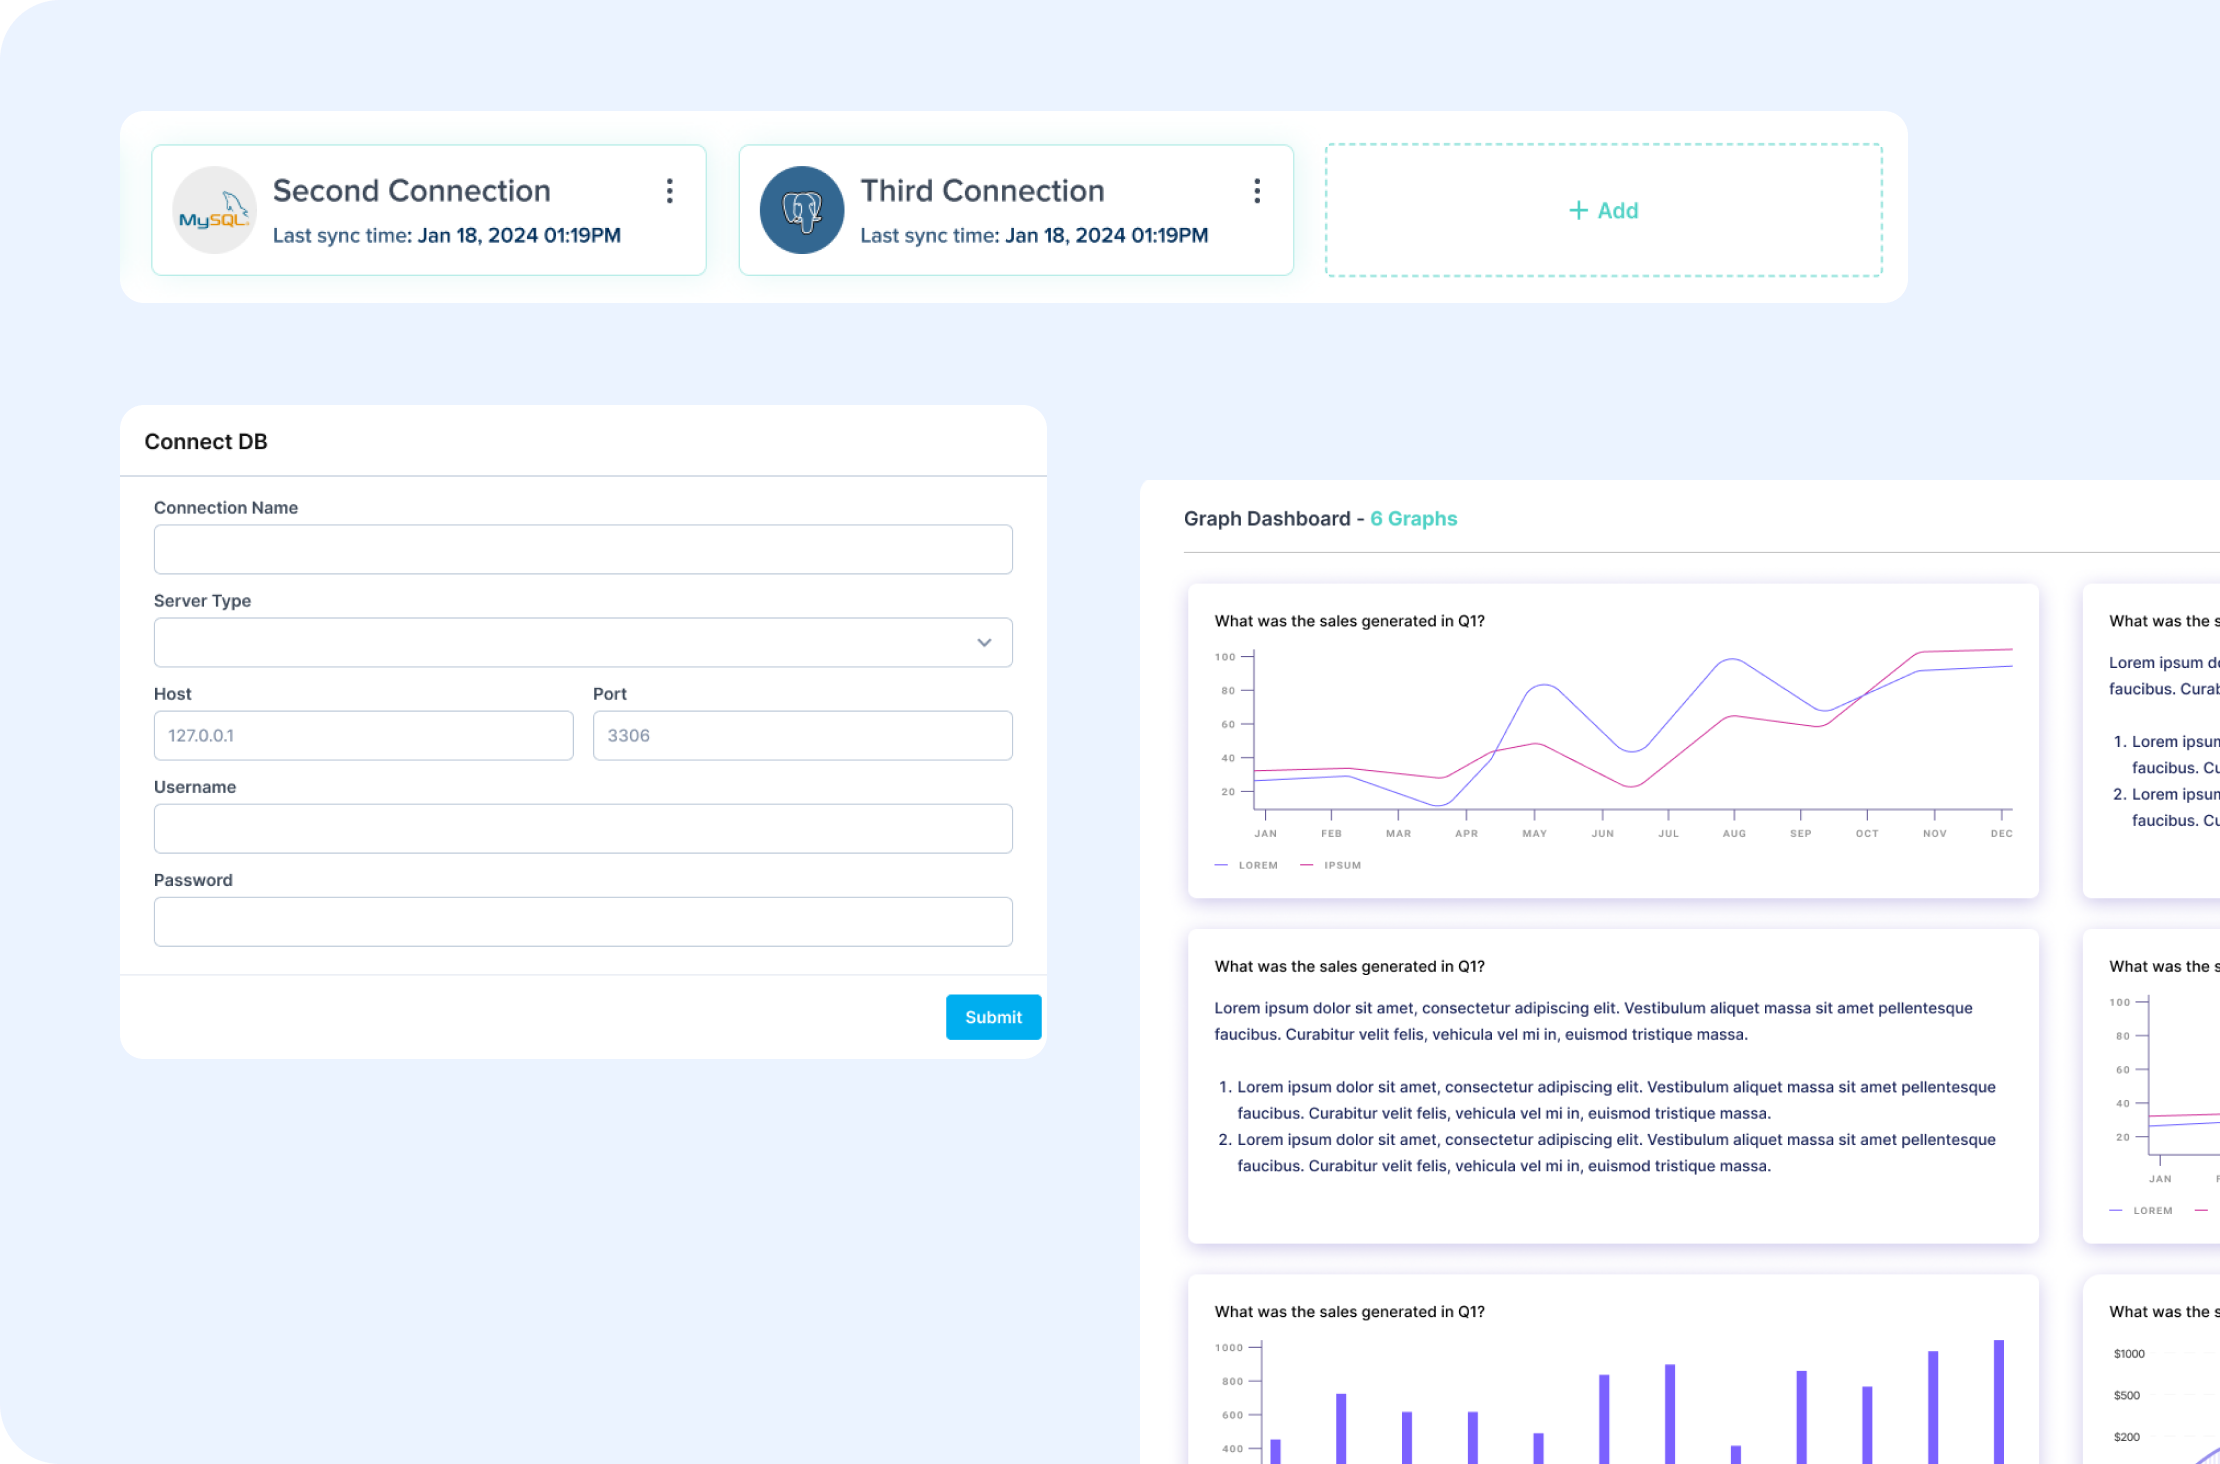The height and width of the screenshot is (1464, 2220).
Task: Click the AUG tick label on line chart
Action: (1734, 833)
